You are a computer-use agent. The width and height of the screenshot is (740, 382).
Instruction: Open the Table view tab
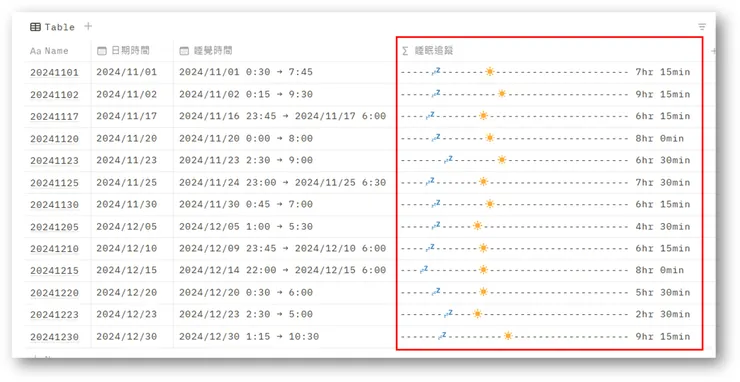click(52, 27)
